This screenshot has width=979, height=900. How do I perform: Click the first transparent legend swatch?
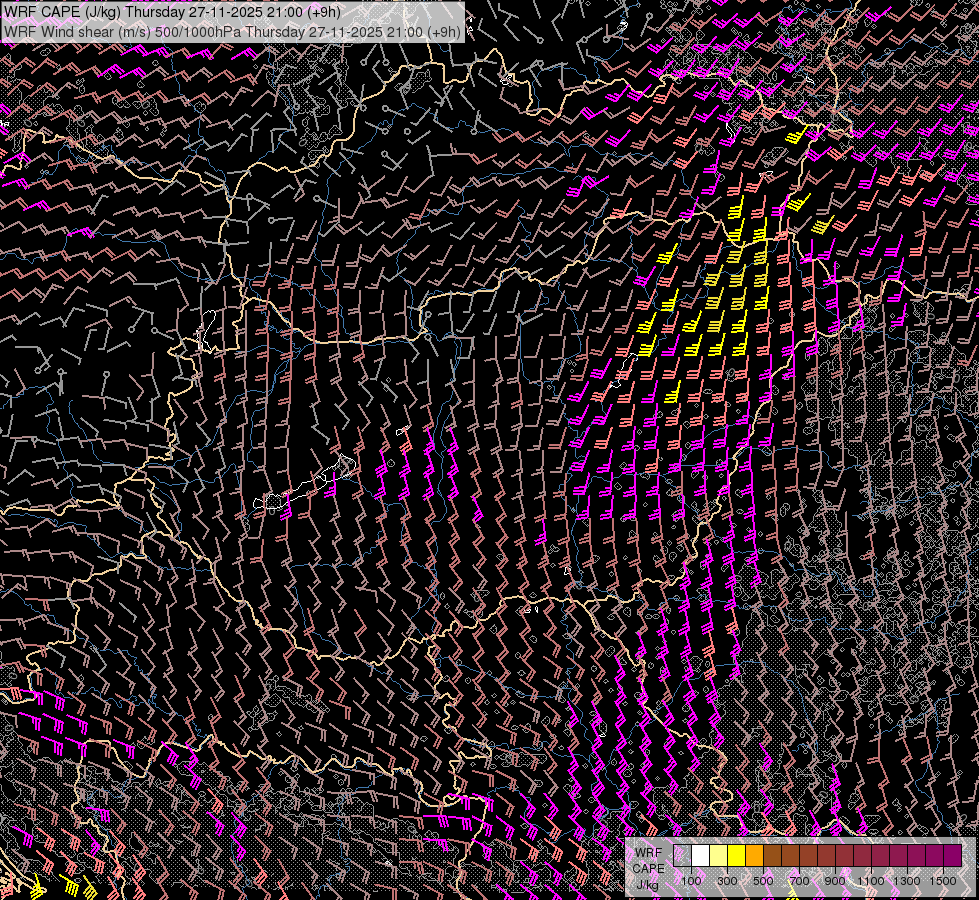click(682, 856)
